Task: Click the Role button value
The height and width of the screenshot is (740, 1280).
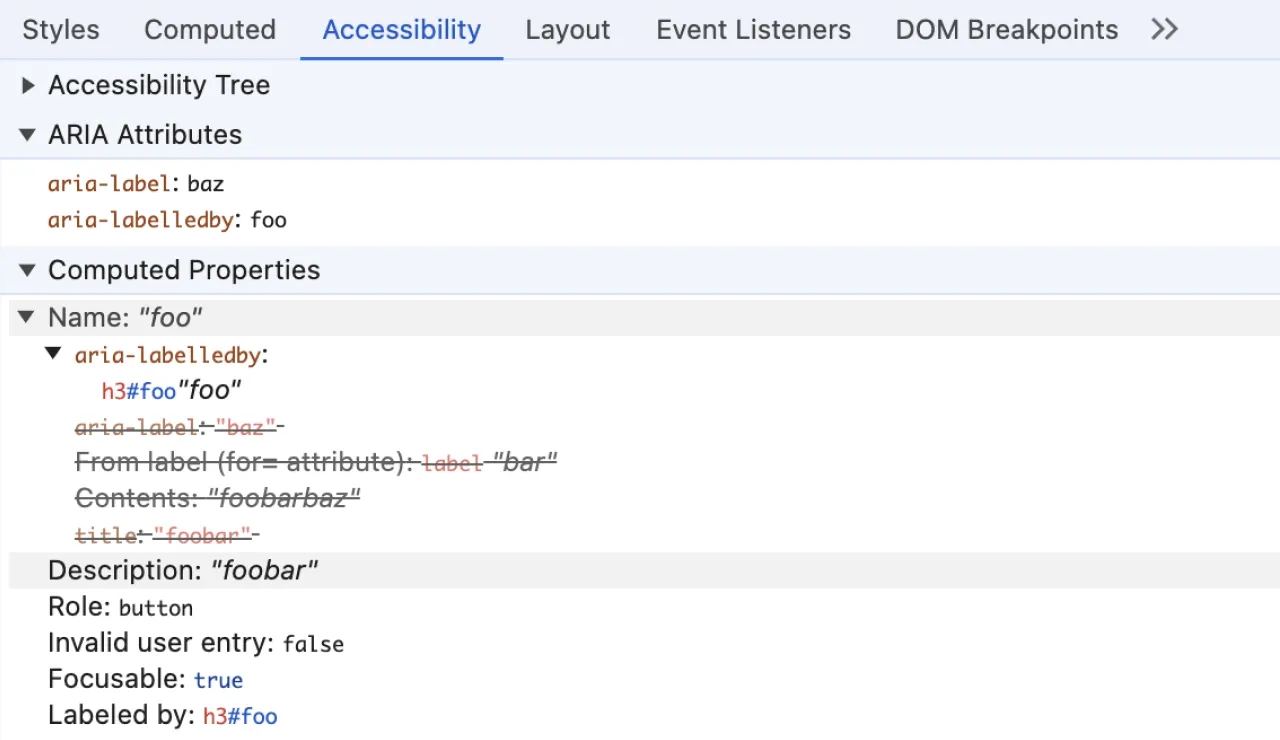Action: (156, 607)
